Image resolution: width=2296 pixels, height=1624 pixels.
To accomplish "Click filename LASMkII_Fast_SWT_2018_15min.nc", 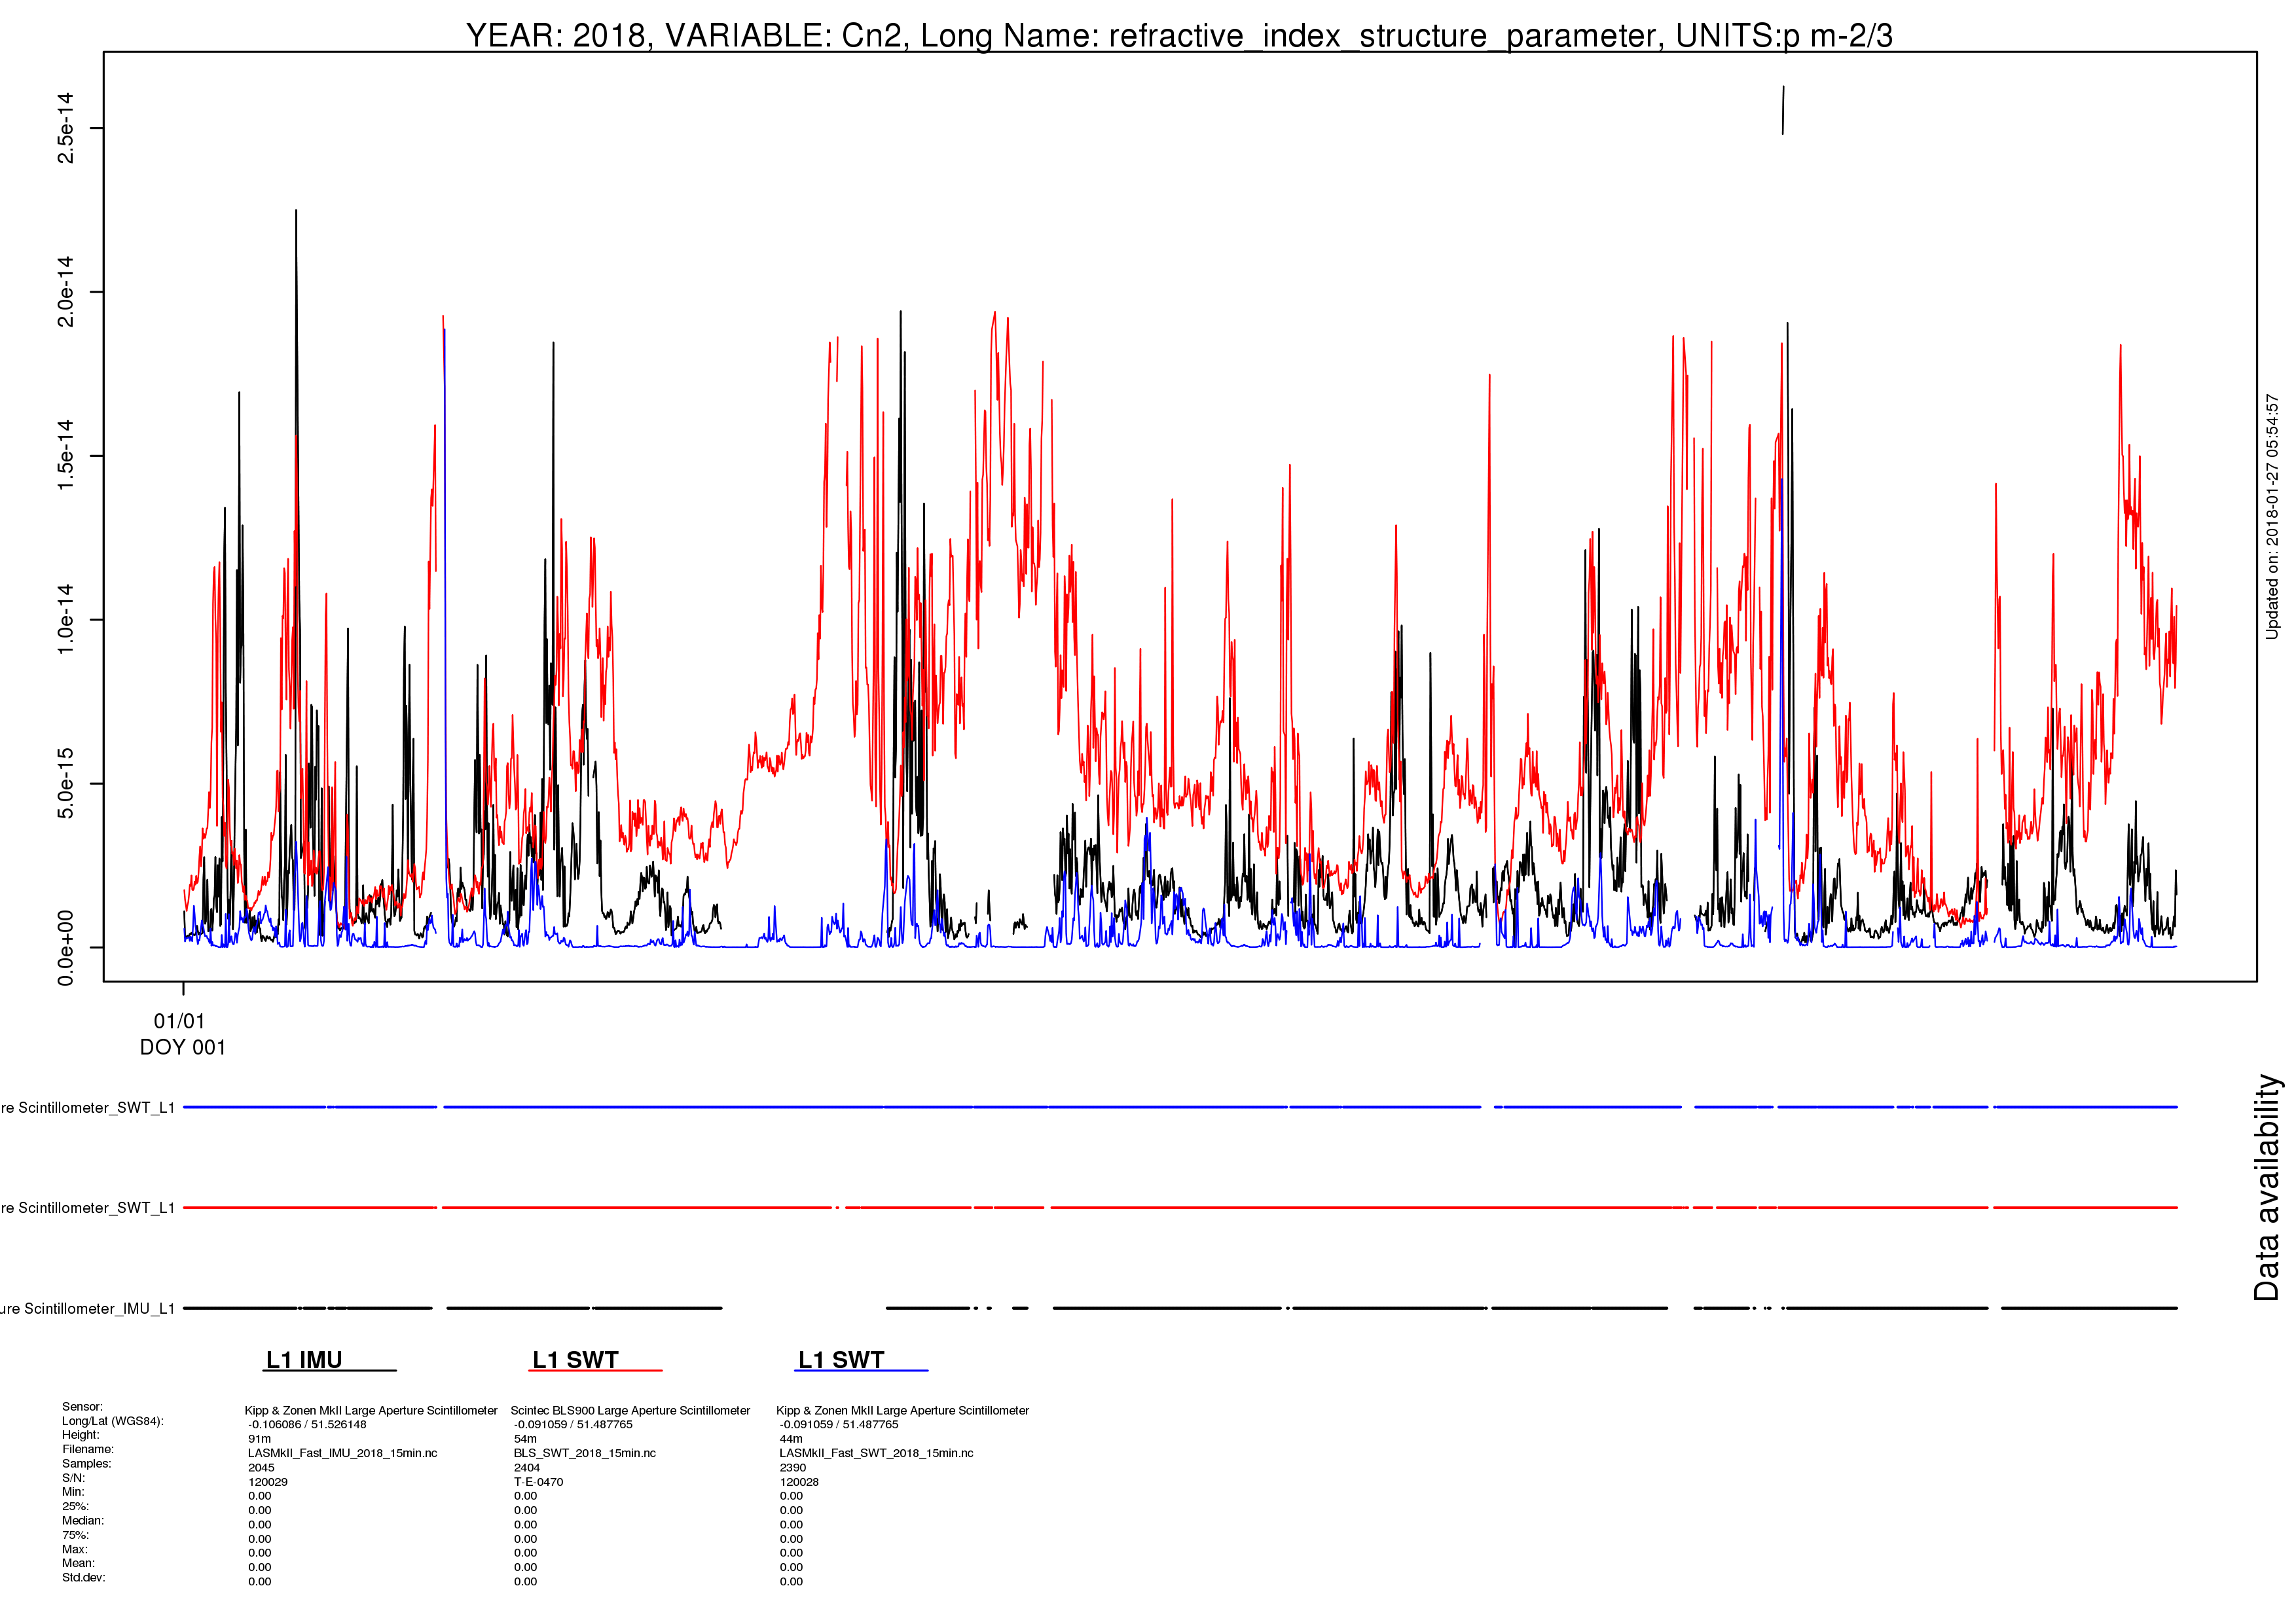I will pos(877,1453).
